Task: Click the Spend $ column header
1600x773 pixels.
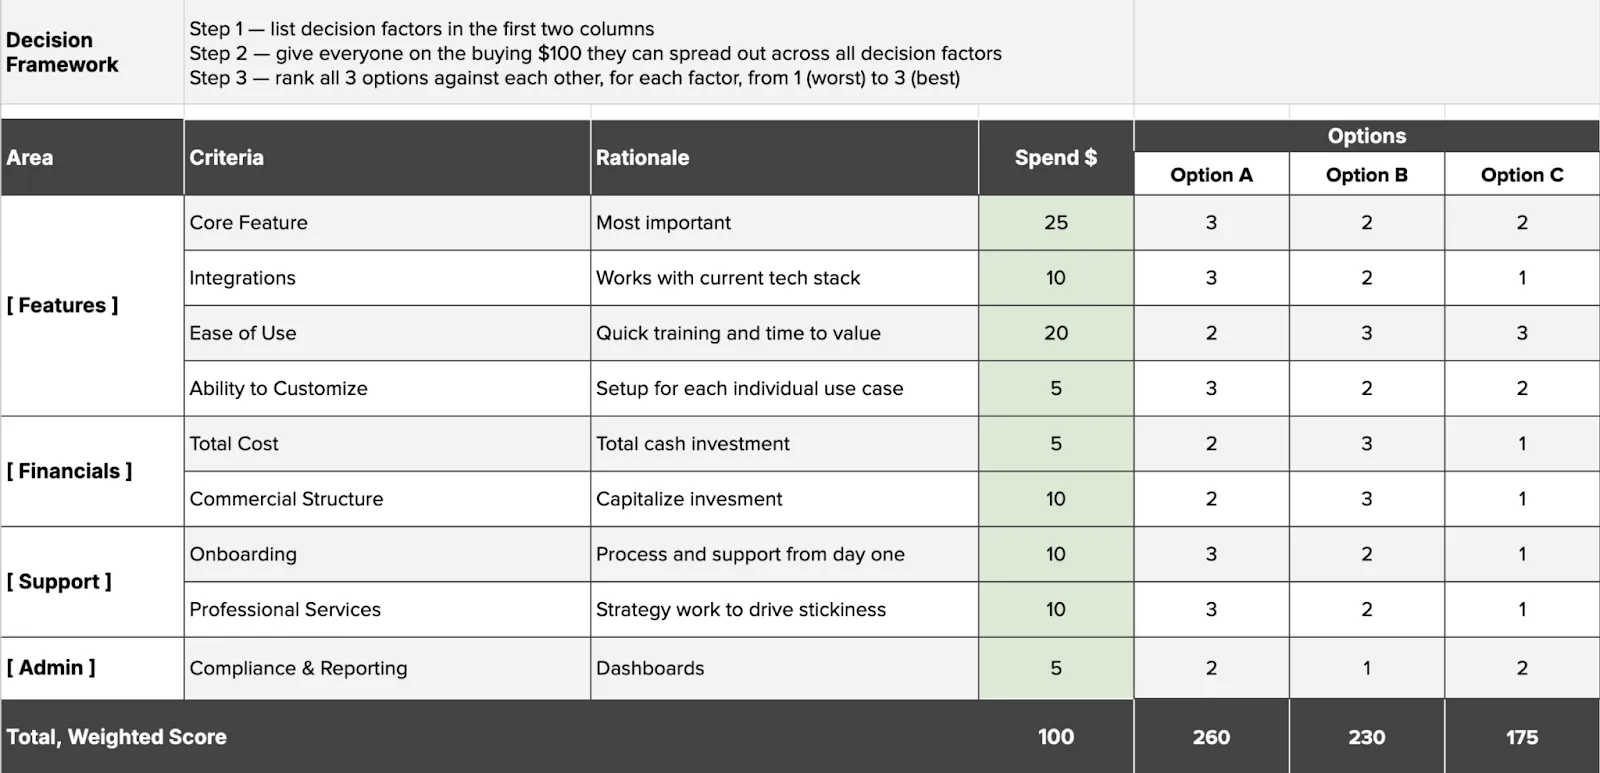Action: 1056,157
